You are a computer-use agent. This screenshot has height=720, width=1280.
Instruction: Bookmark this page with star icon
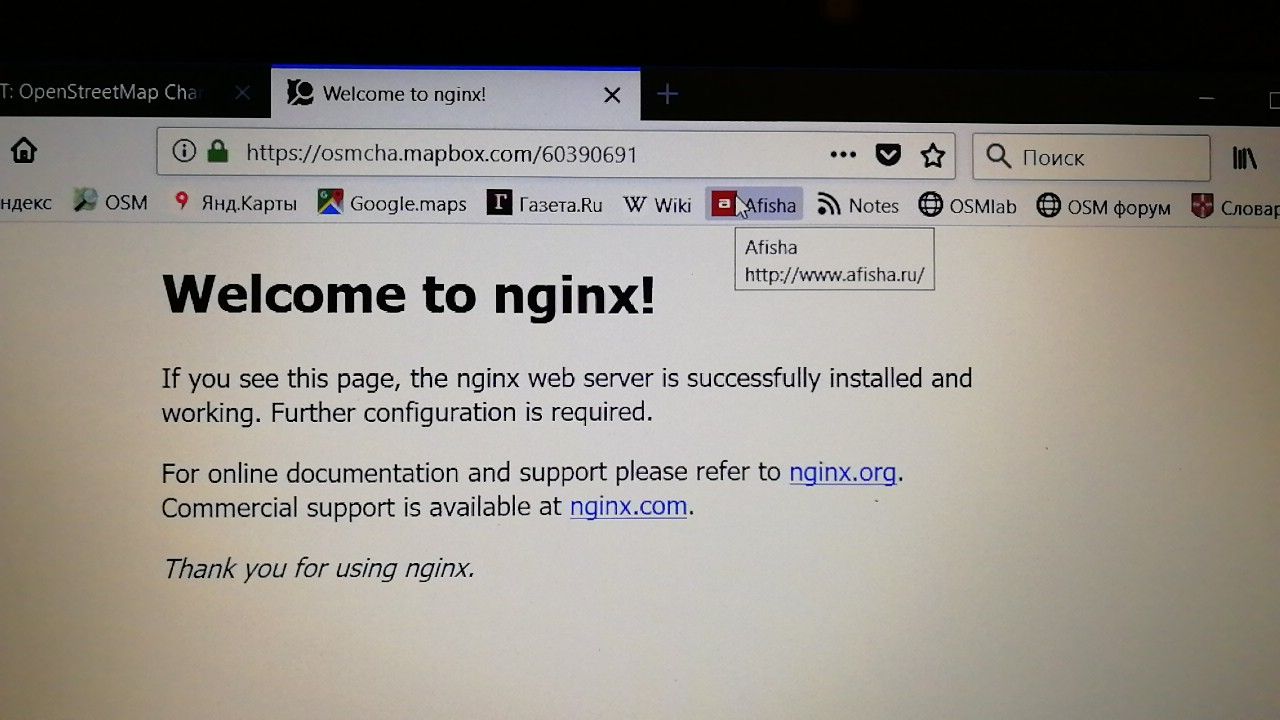[933, 155]
